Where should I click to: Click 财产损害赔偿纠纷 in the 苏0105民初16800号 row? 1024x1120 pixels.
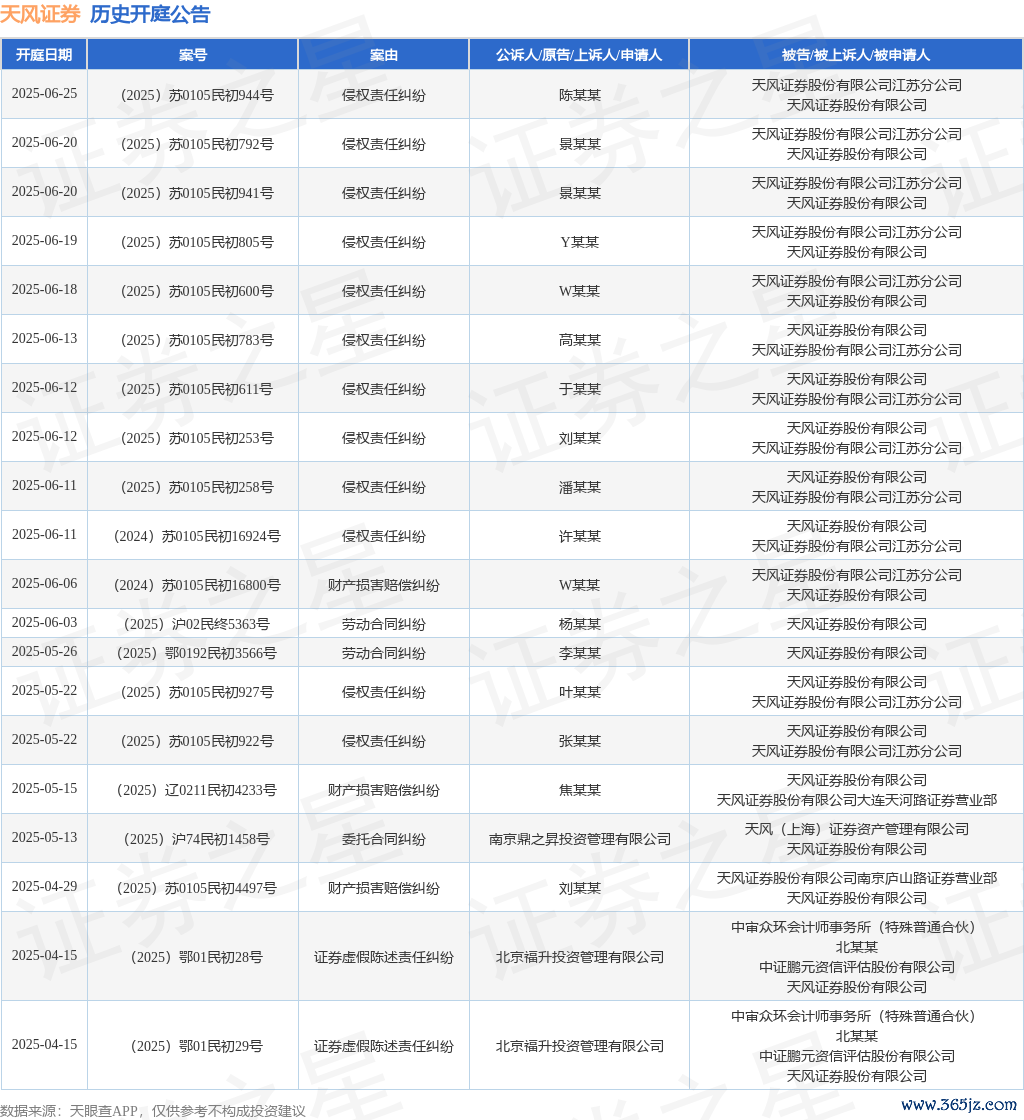(383, 586)
